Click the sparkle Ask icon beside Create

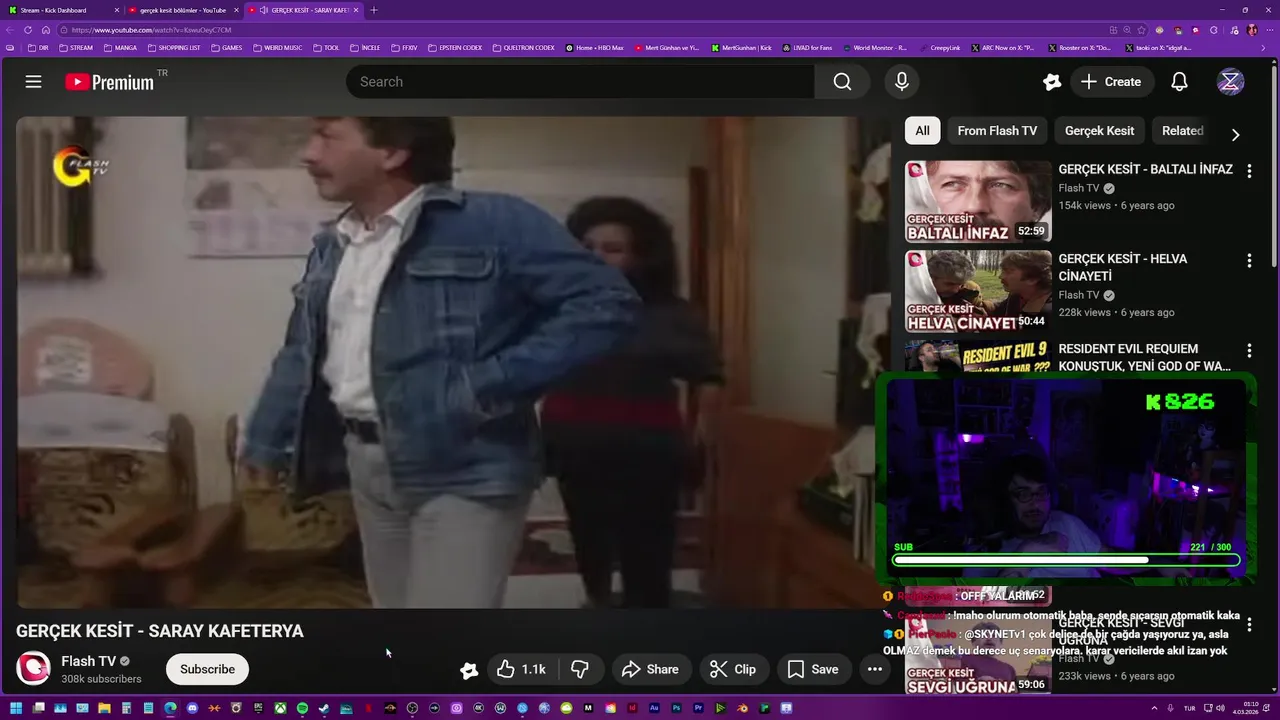point(1051,82)
